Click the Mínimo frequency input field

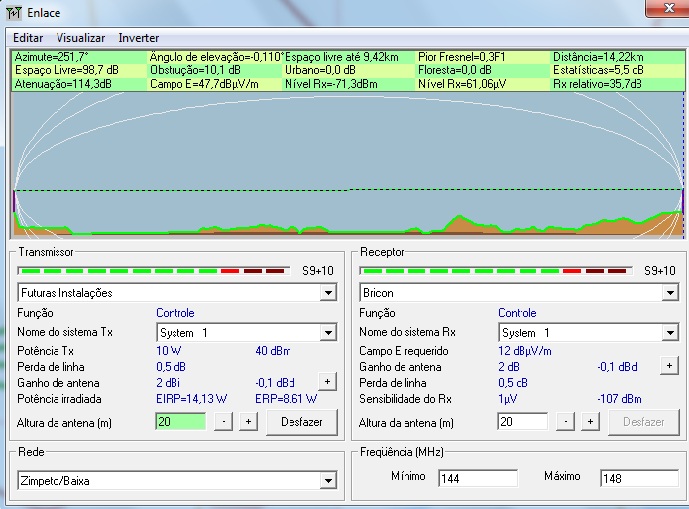[476, 478]
